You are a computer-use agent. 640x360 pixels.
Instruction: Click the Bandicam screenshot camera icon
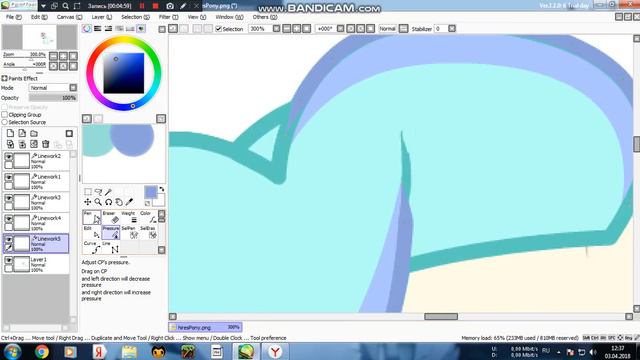click(170, 6)
